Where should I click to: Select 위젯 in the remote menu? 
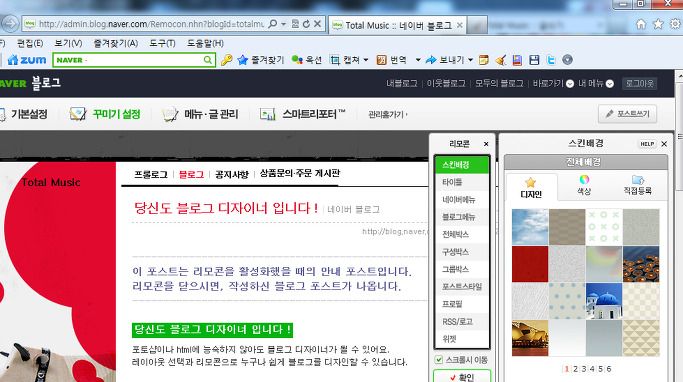(462, 339)
